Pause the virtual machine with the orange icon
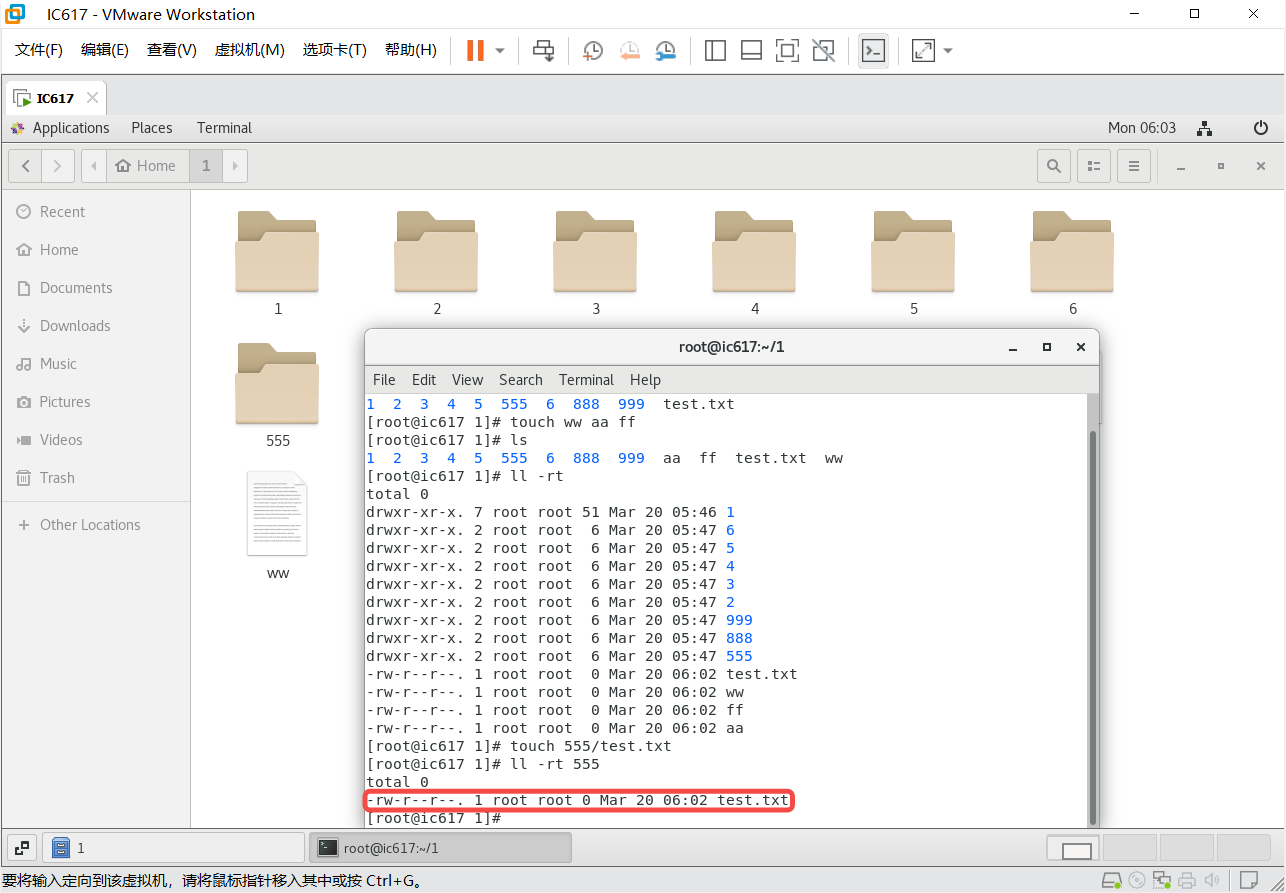This screenshot has height=893, width=1286. (x=475, y=50)
